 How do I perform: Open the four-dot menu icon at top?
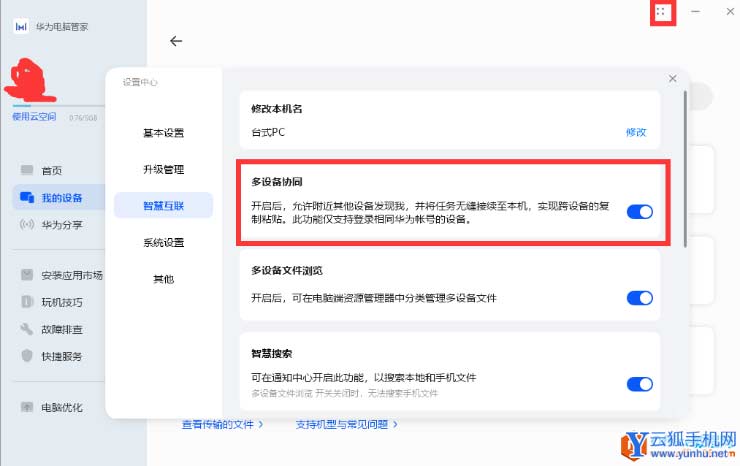[661, 12]
